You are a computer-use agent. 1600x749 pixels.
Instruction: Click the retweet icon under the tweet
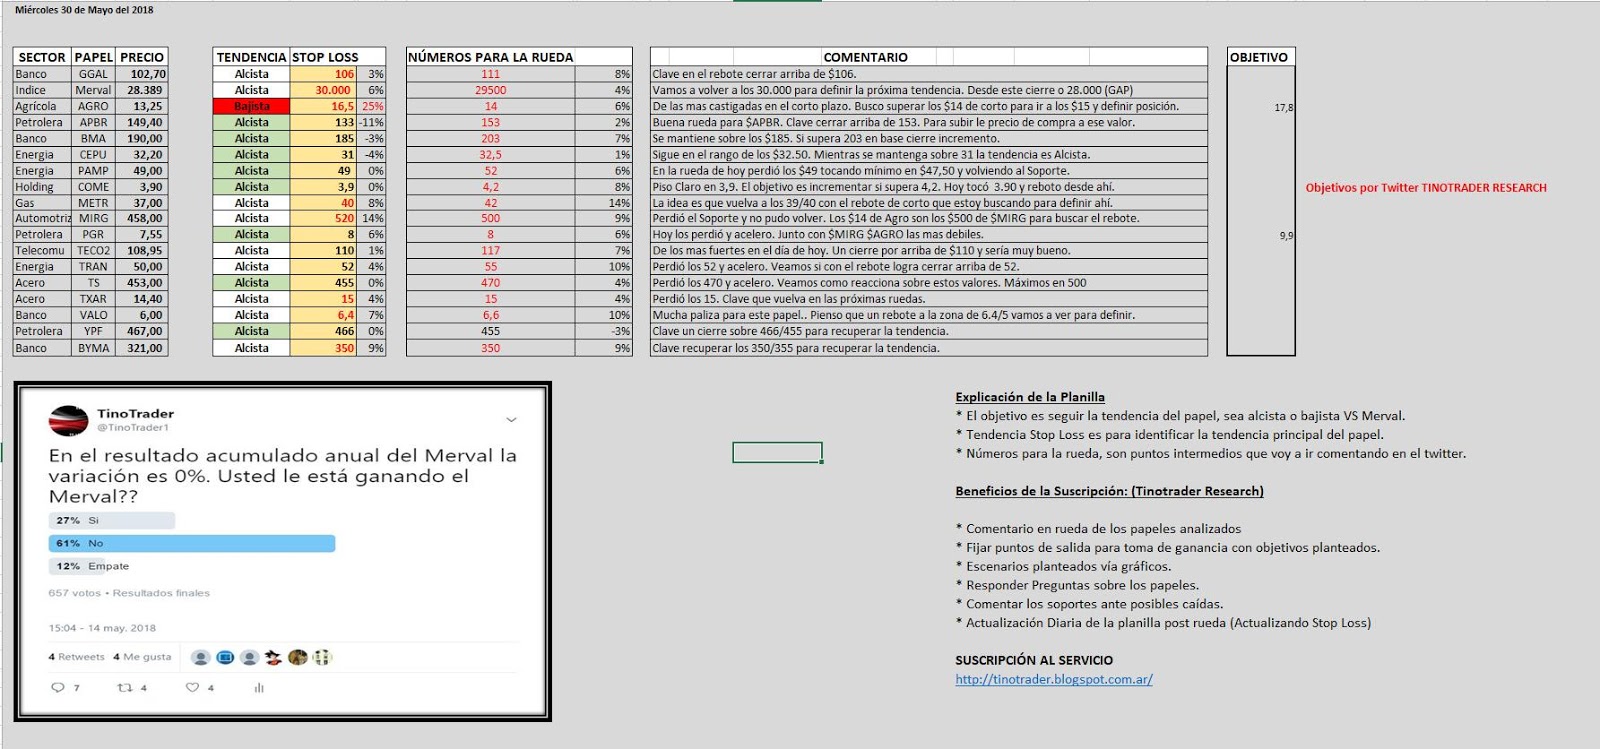point(125,688)
